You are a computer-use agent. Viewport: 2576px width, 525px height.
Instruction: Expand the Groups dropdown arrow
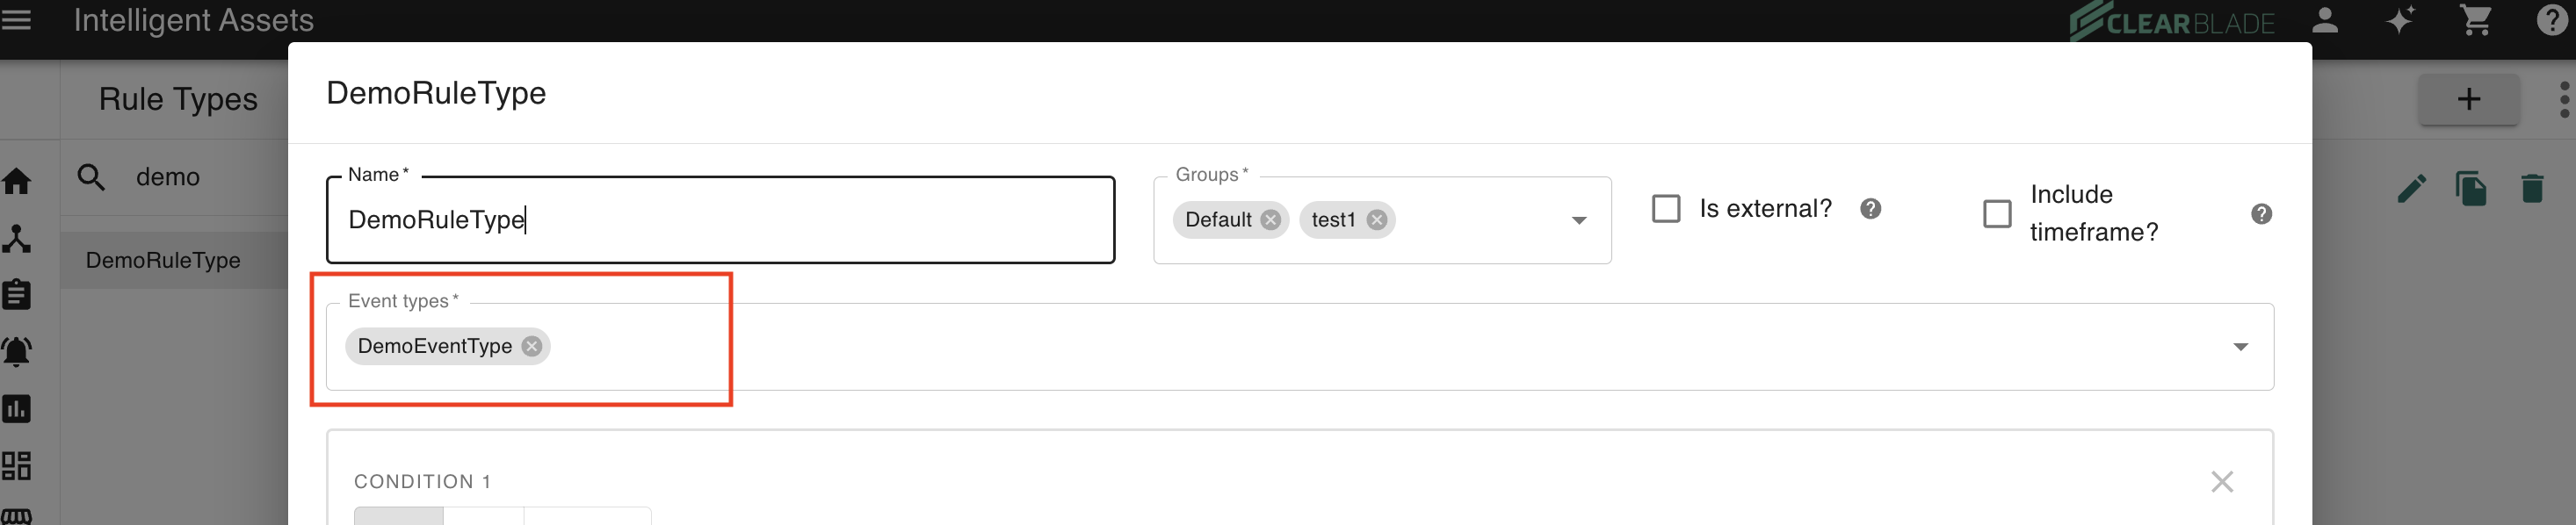pos(1579,221)
